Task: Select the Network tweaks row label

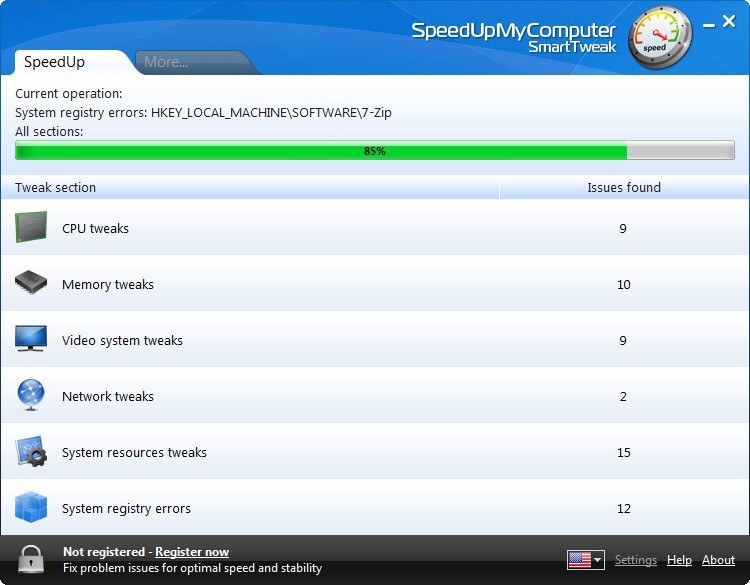Action: tap(108, 397)
